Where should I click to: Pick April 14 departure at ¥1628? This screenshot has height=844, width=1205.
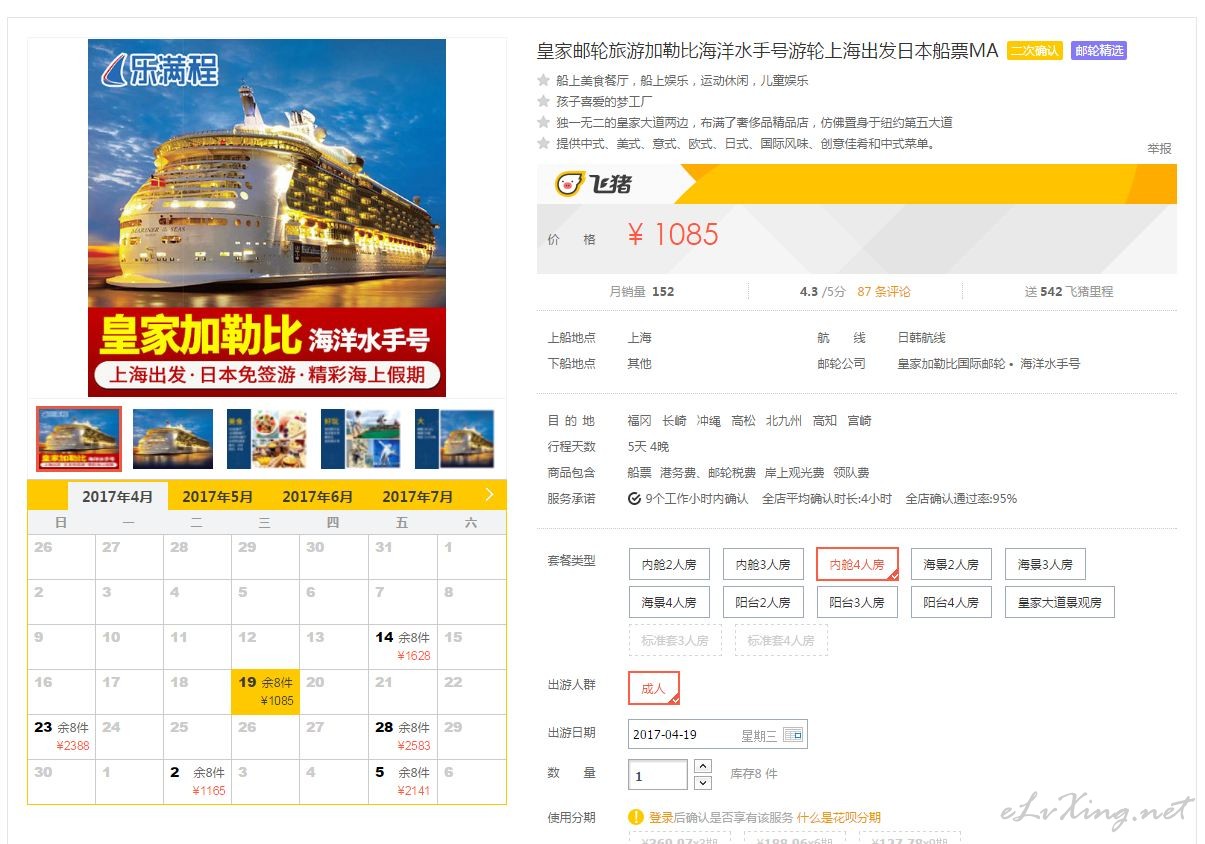pos(403,646)
